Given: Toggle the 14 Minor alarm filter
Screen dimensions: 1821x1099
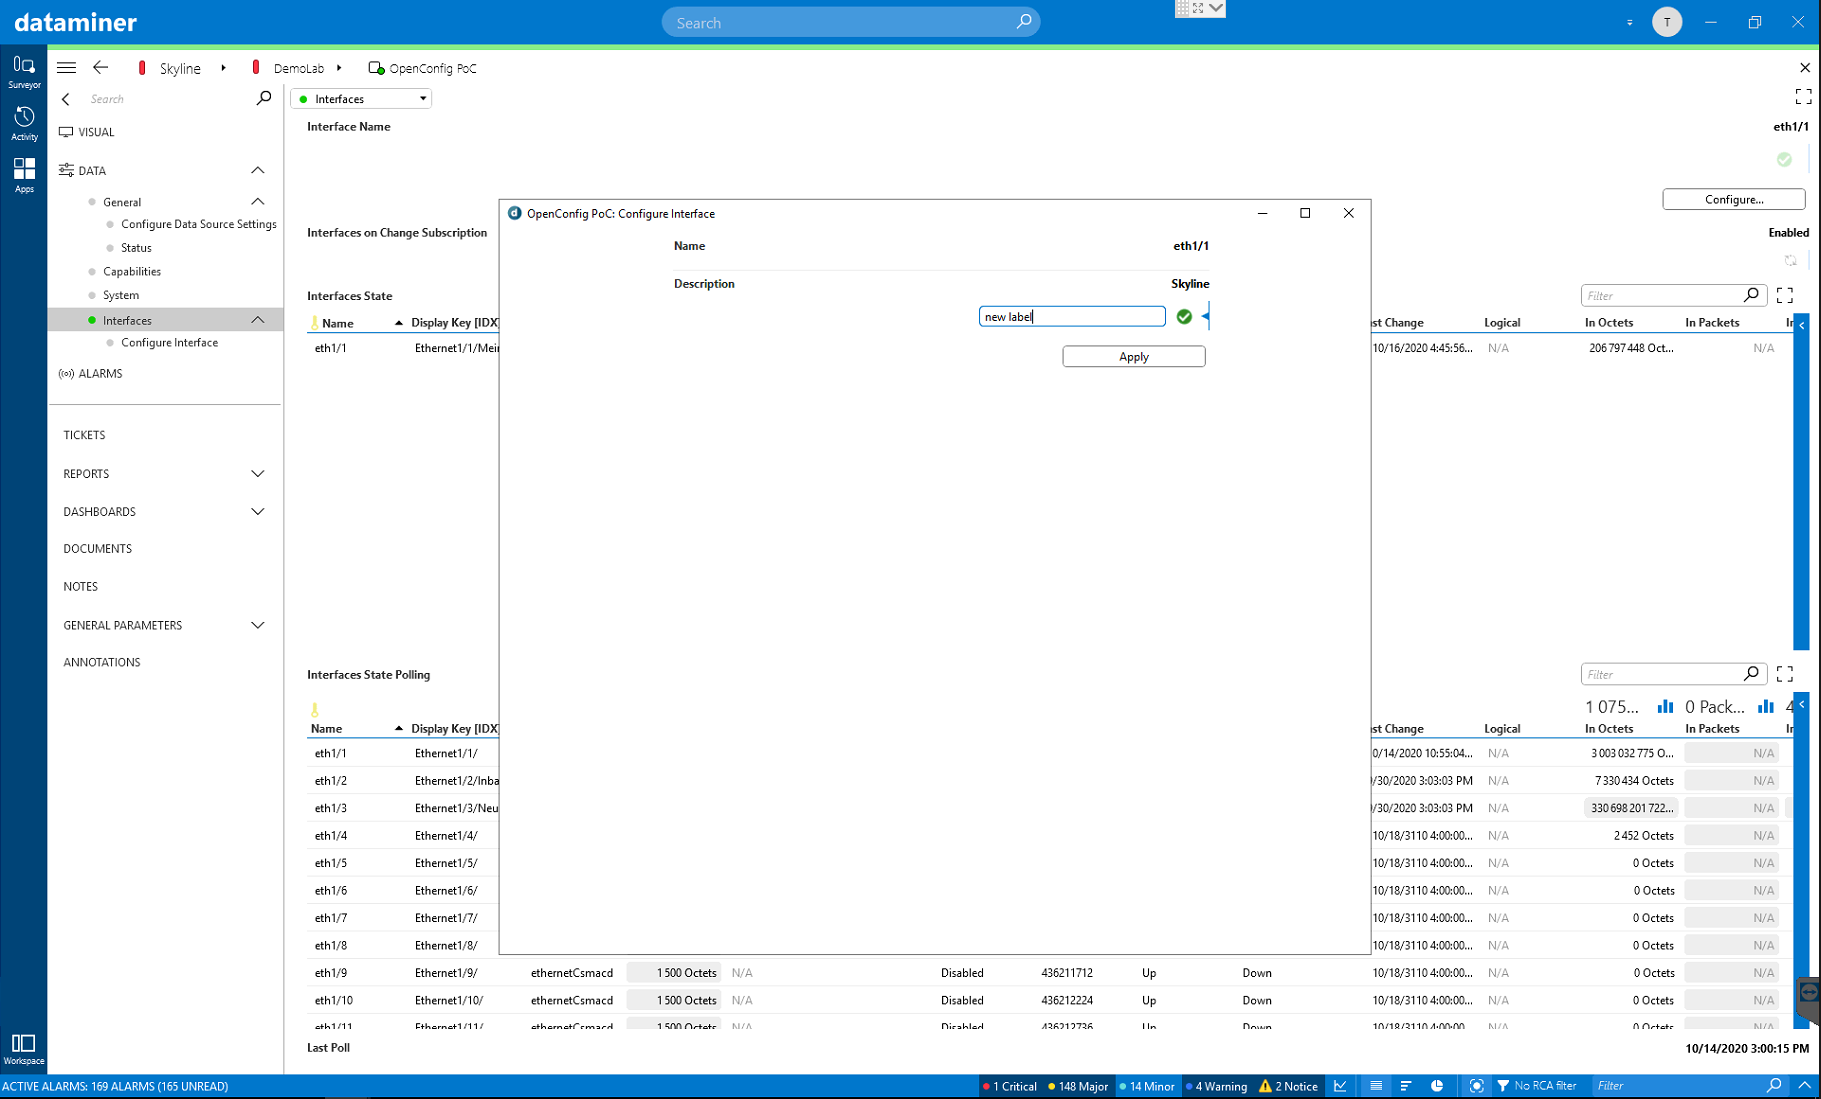Looking at the screenshot, I should (1146, 1086).
